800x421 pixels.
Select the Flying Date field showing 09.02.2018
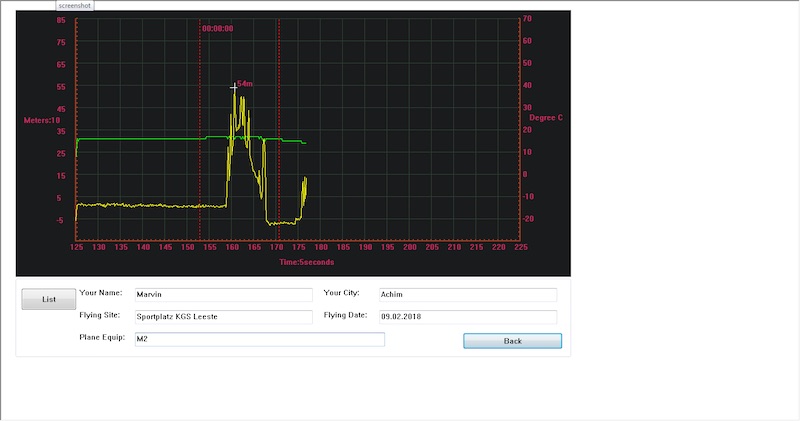[466, 317]
